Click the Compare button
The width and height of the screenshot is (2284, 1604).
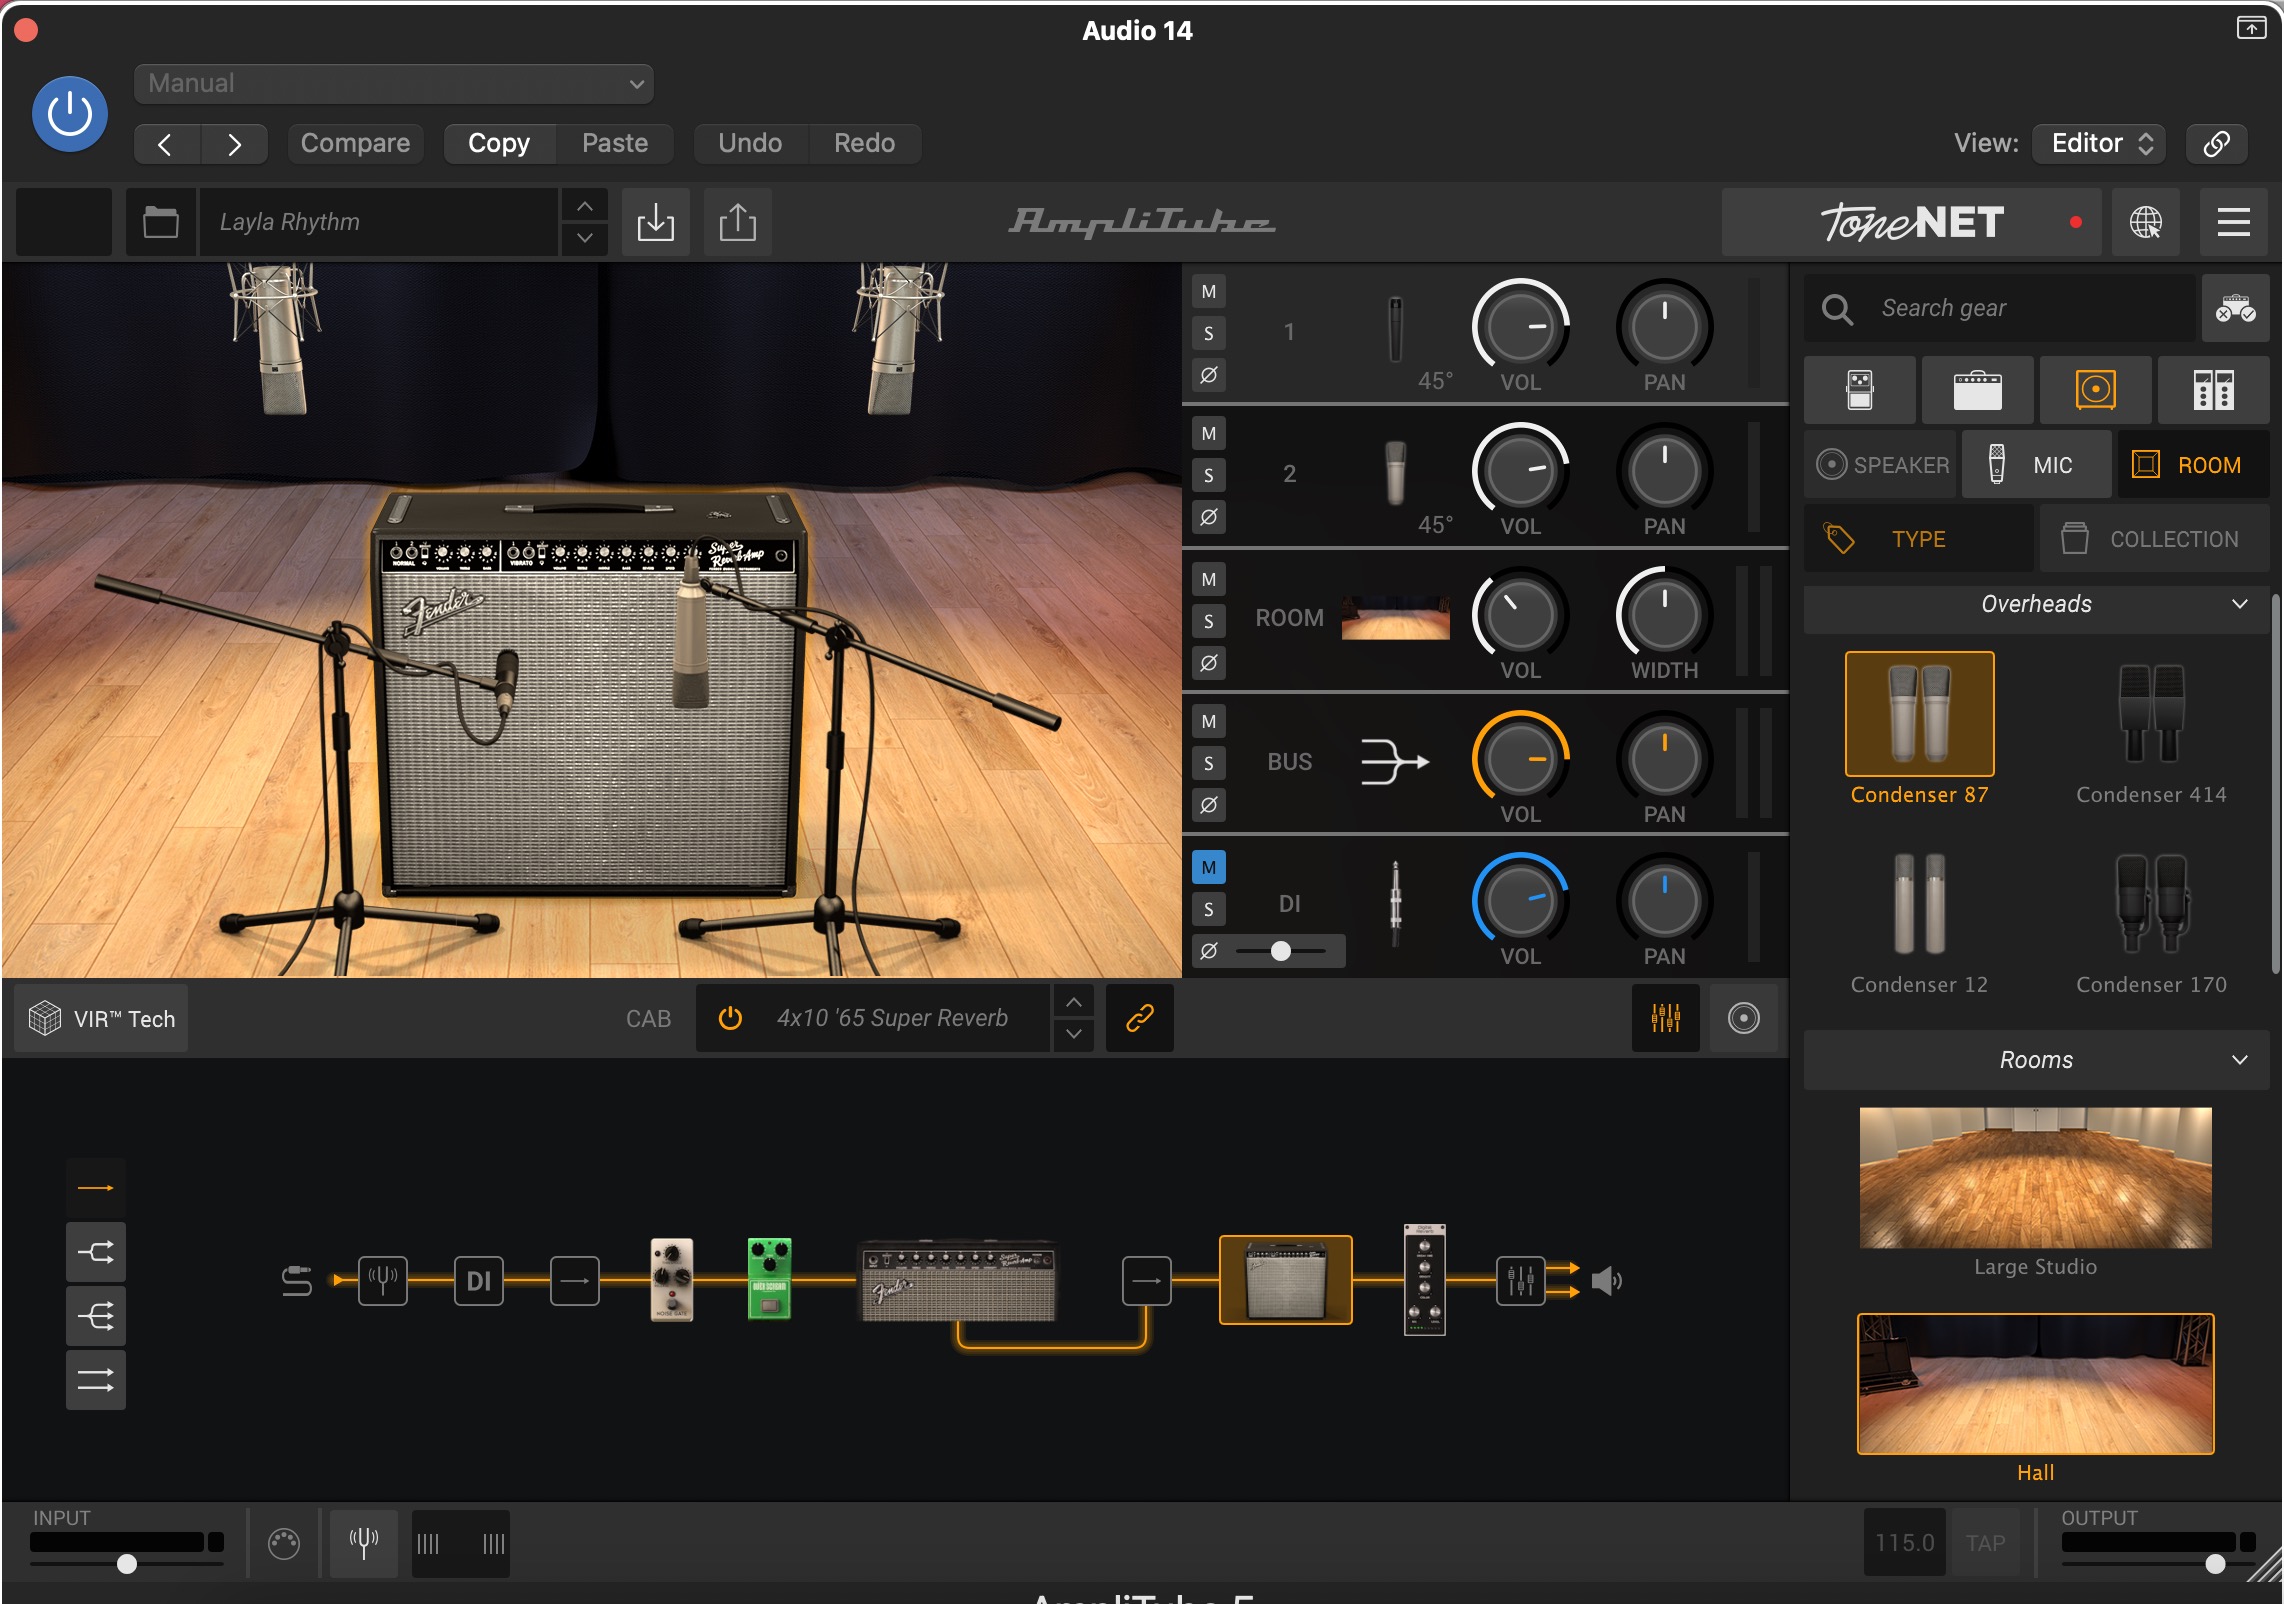coord(355,143)
